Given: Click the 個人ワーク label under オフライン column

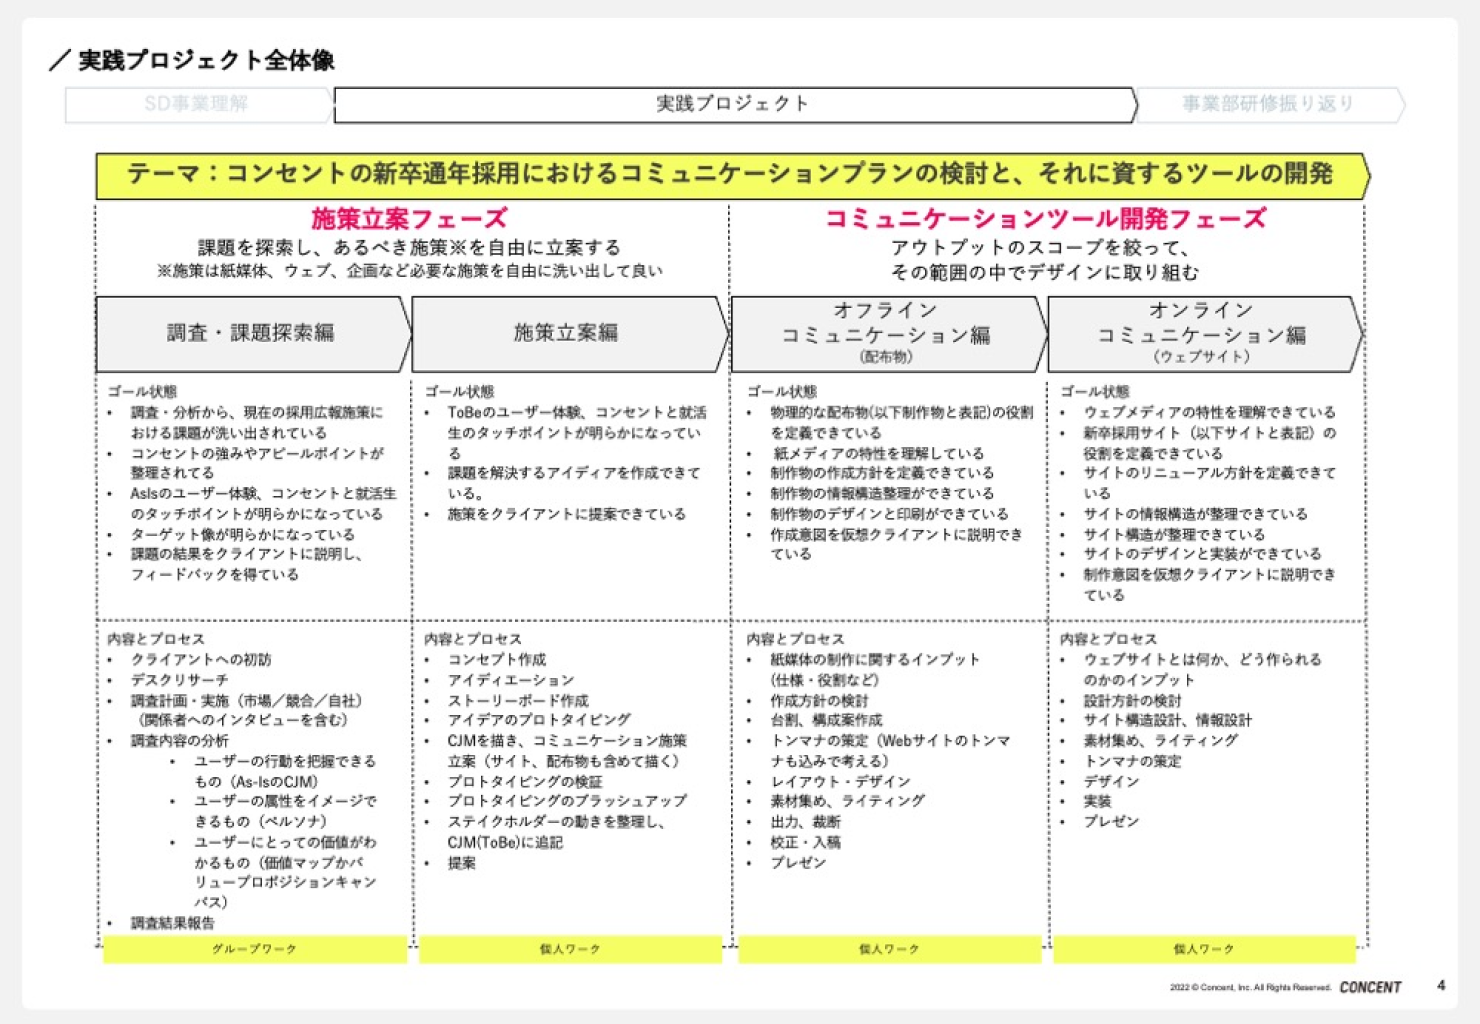Looking at the screenshot, I should [x=889, y=949].
